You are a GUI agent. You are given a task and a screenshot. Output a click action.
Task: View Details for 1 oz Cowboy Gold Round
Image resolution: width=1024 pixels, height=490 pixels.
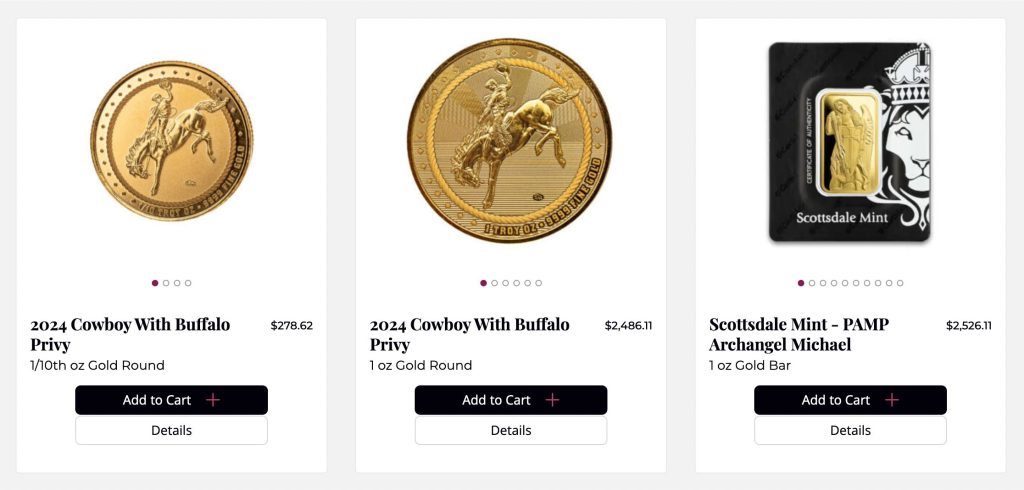pyautogui.click(x=511, y=431)
